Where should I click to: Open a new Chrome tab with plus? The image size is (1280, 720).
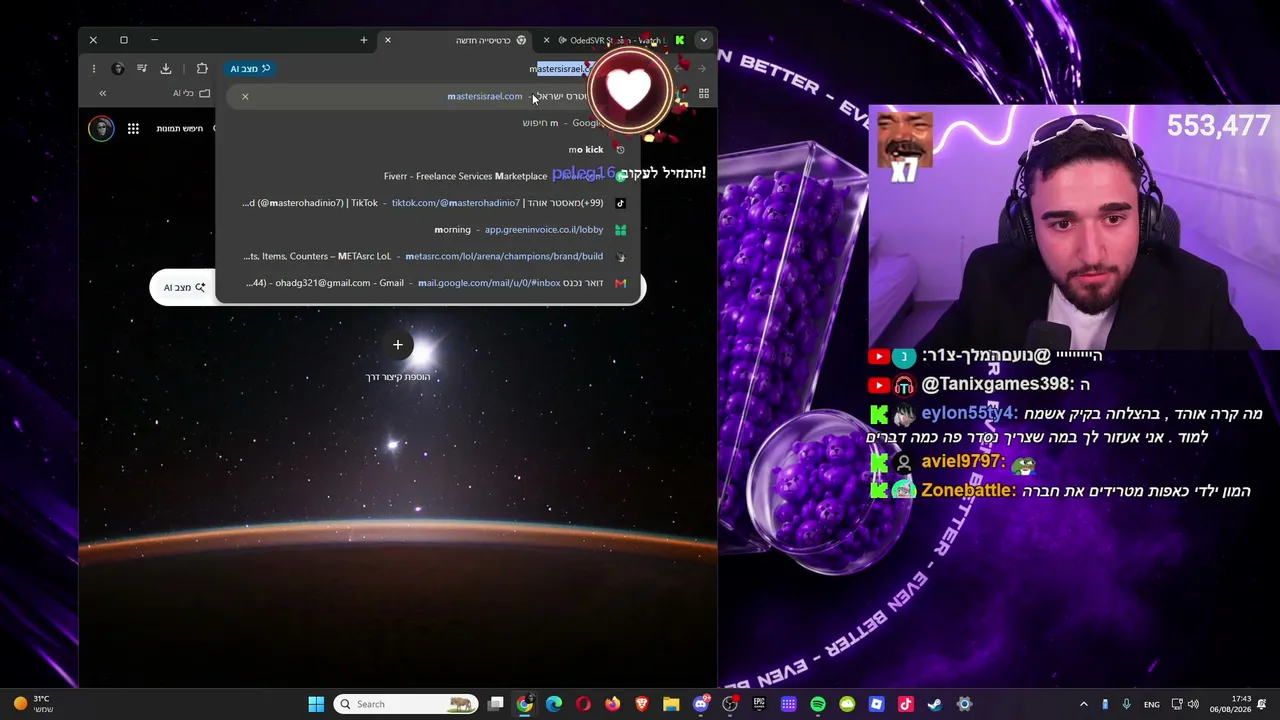point(364,40)
